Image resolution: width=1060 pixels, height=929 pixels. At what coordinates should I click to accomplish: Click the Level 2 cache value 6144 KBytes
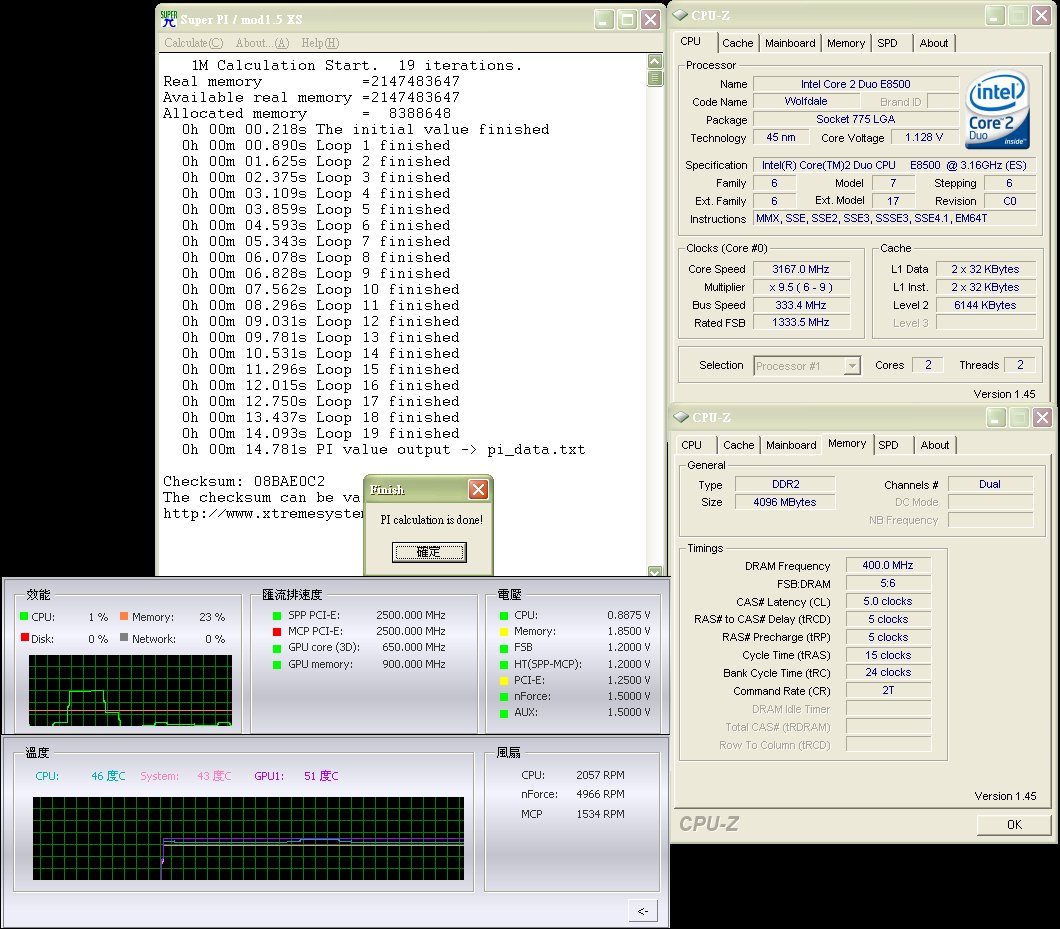[x=985, y=305]
